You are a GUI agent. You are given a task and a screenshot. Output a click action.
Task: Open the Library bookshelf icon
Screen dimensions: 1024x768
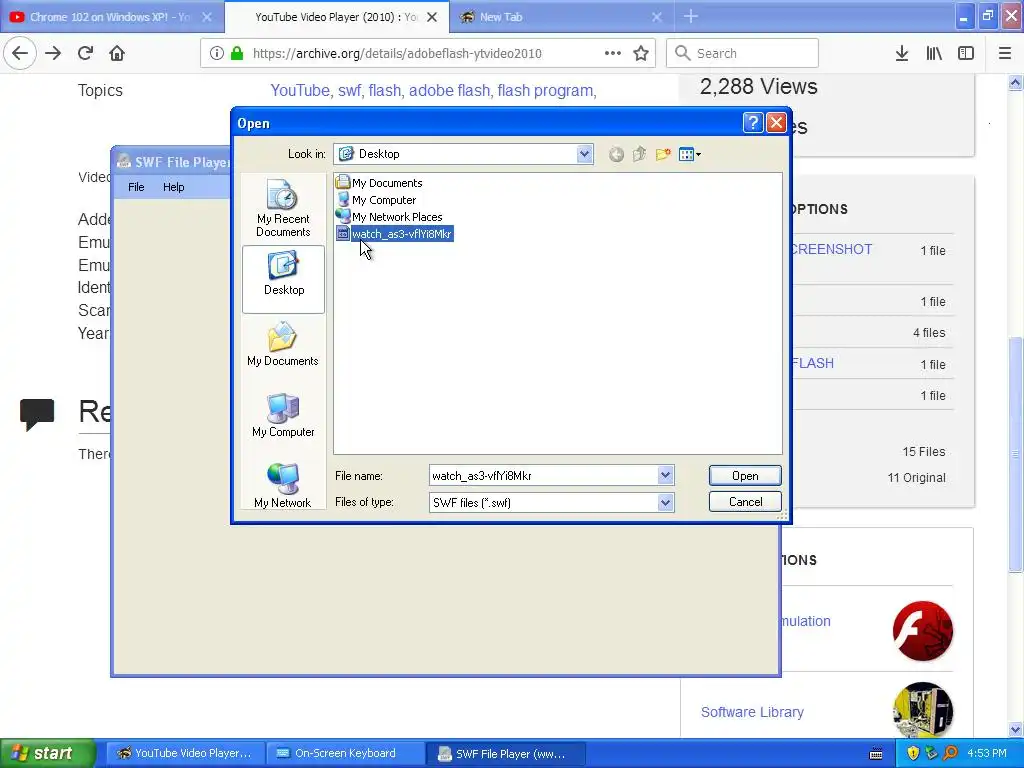[x=934, y=53]
